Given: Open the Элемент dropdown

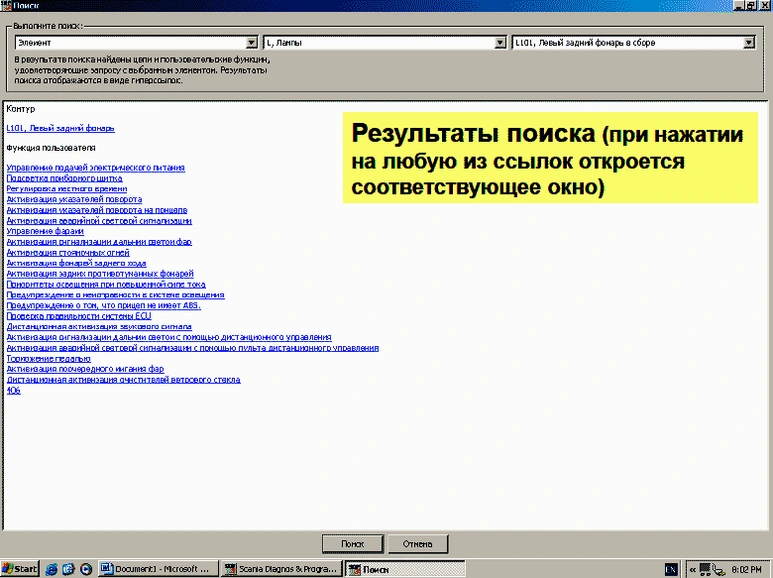Looking at the screenshot, I should [x=252, y=43].
